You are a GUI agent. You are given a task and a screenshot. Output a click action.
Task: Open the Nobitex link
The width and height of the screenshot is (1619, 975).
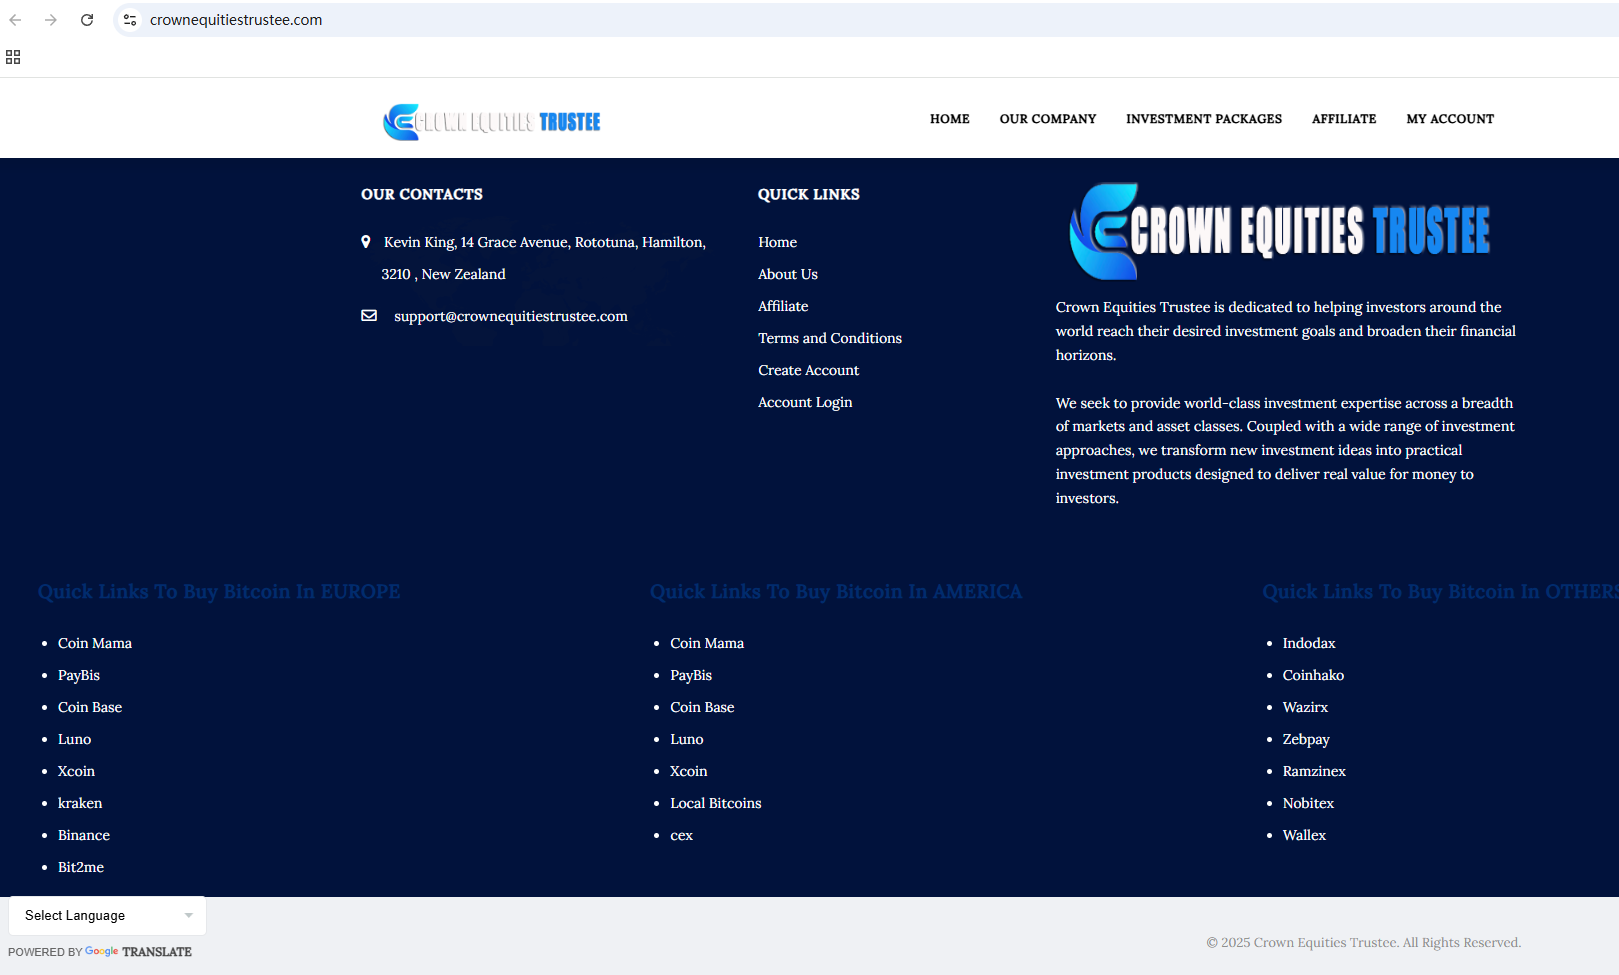(1308, 803)
